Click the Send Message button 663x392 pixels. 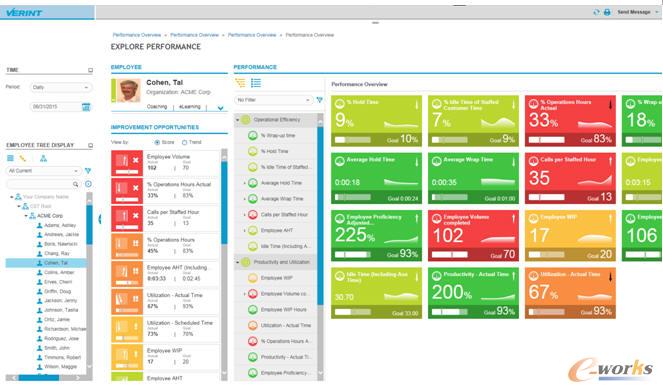[x=634, y=12]
